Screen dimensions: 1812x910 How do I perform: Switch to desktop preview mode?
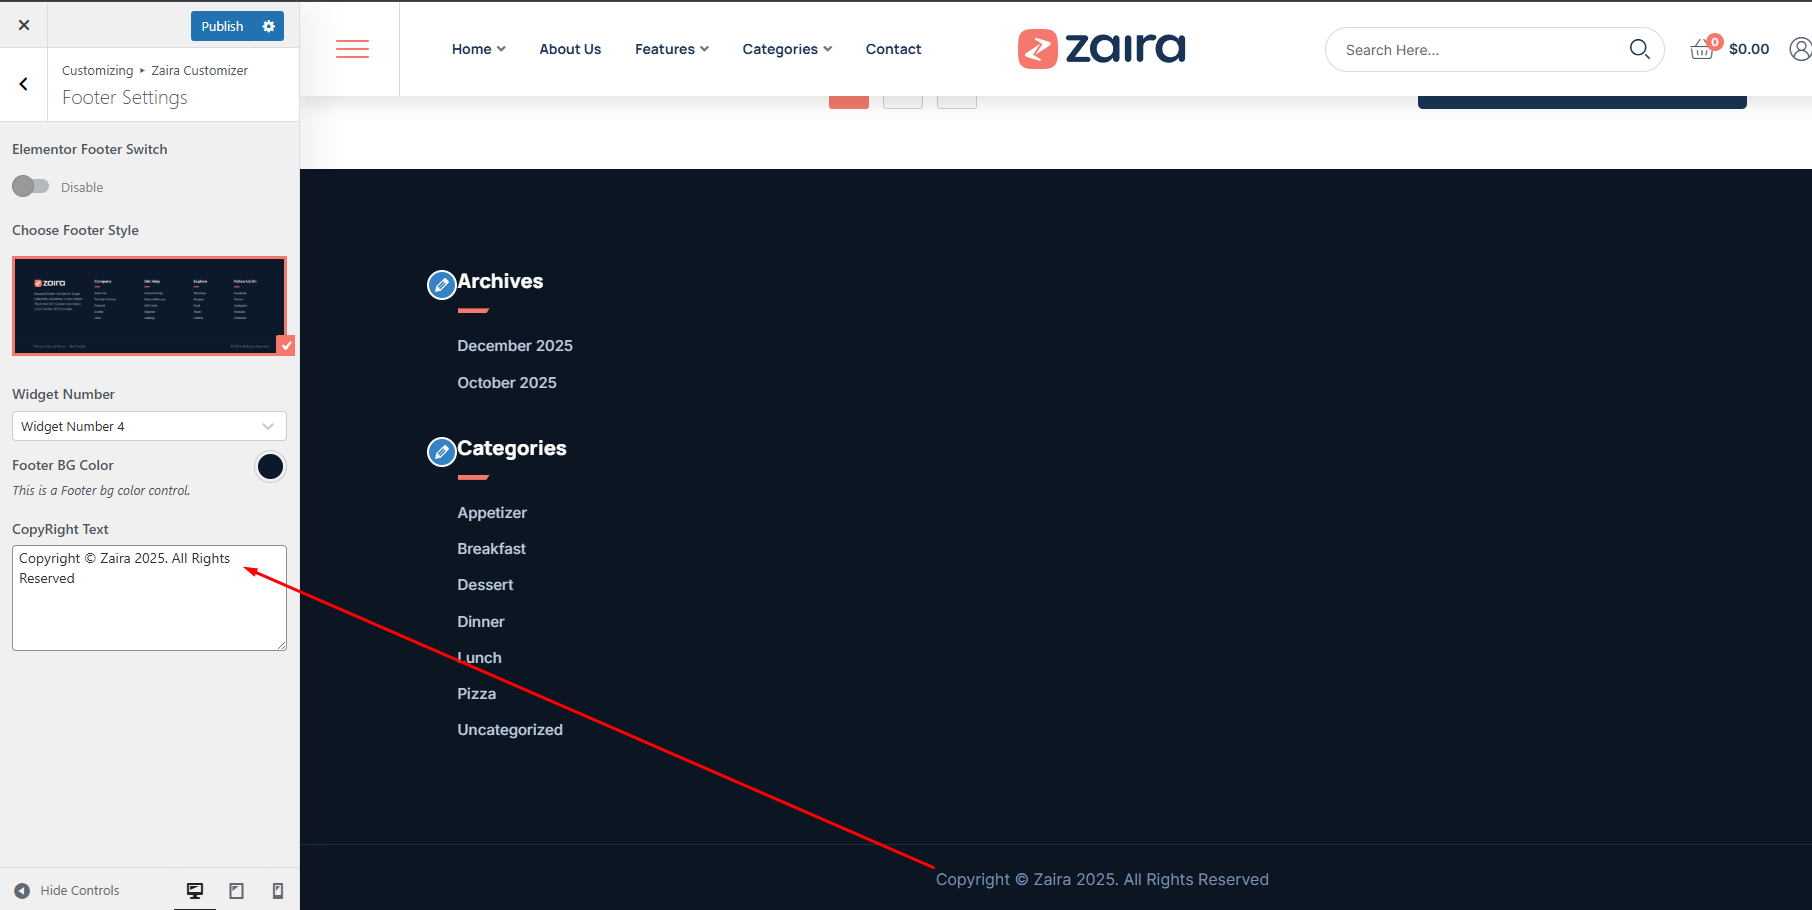[x=195, y=890]
